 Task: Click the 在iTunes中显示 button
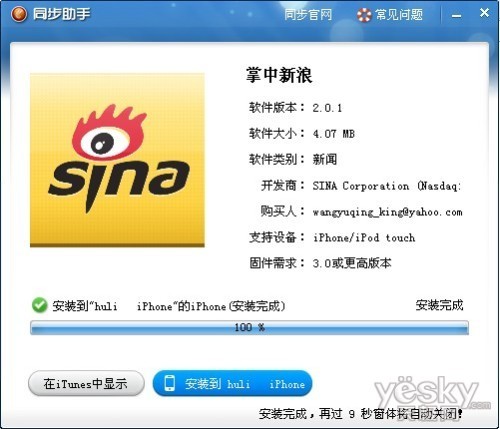(86, 383)
